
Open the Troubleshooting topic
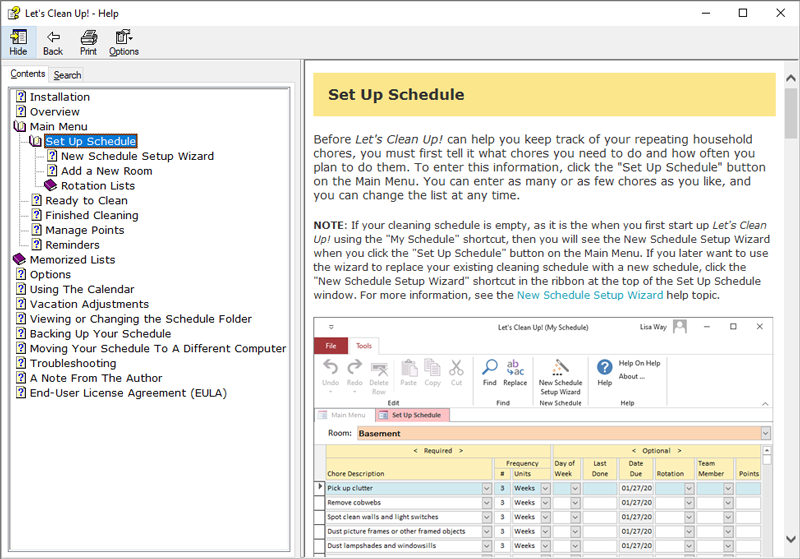73,363
